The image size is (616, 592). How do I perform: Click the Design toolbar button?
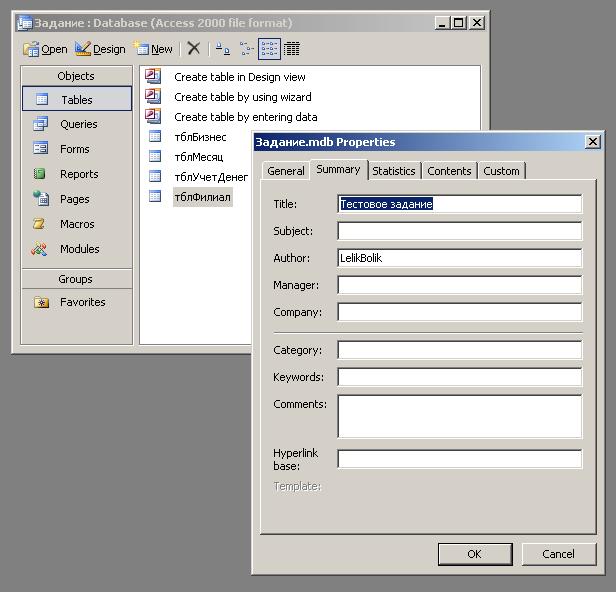tap(100, 49)
